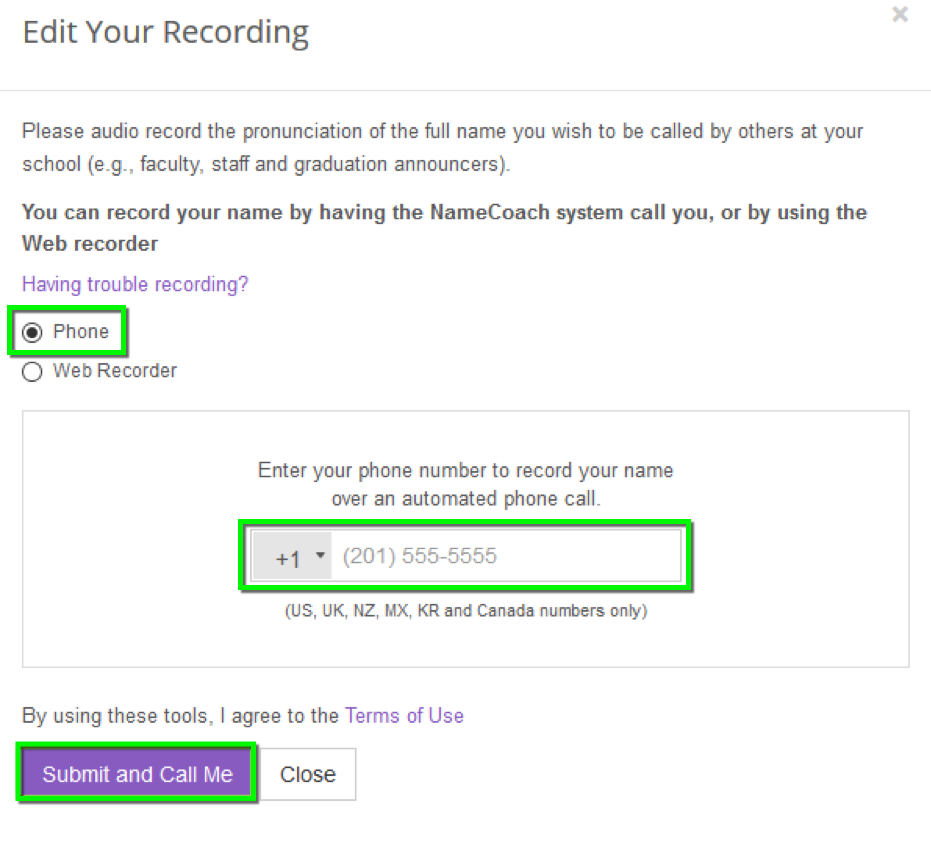Open the +1 country code dropdown
This screenshot has height=853, width=931.
292,557
